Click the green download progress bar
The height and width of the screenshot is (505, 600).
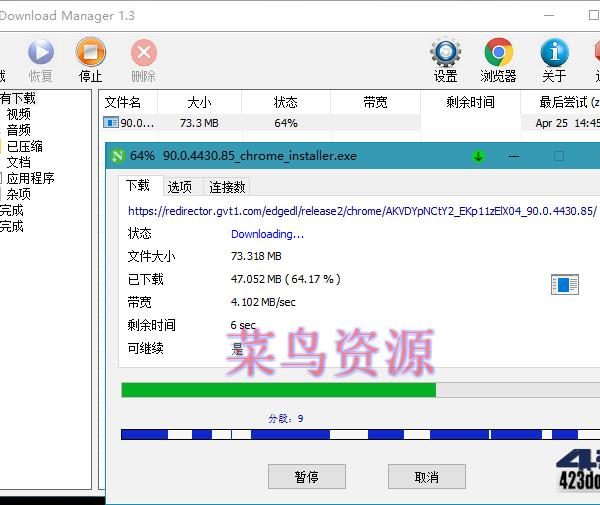click(x=278, y=390)
